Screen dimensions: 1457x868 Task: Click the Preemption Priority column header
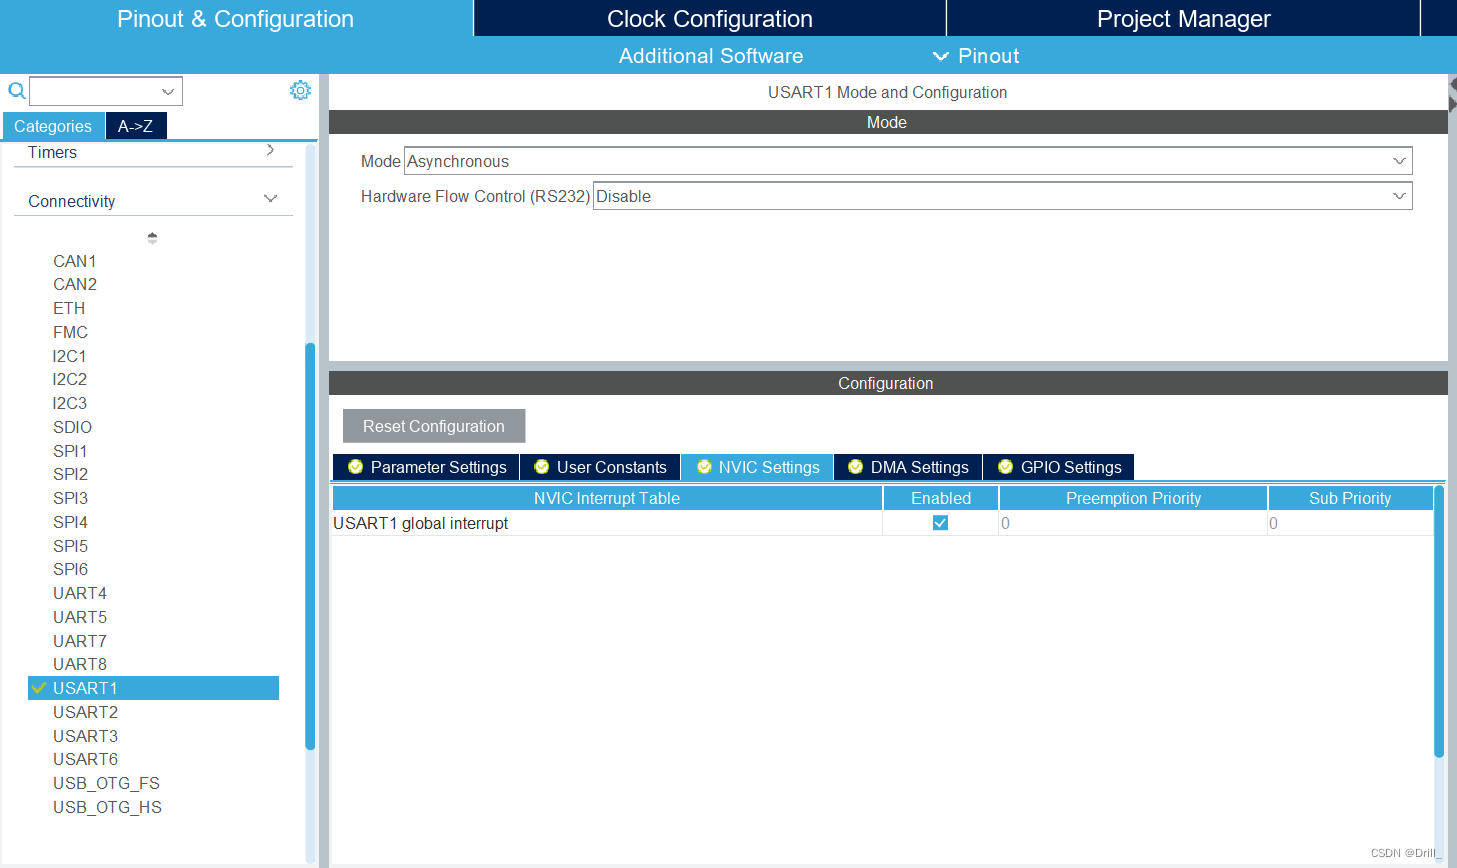point(1133,498)
